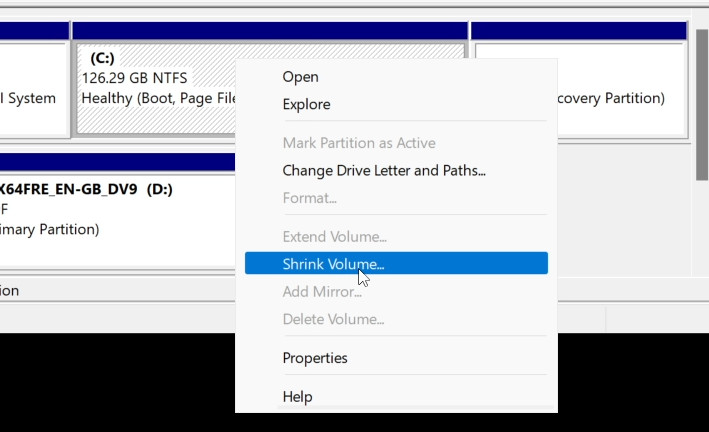Select Shrink Volume from the context menu
The height and width of the screenshot is (432, 709).
tap(333, 264)
